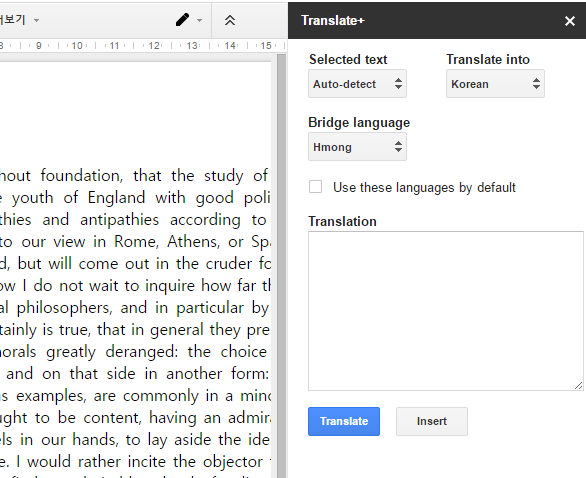Collapse the toolbar with double chevron icon
Screen dimensions: 586x478
pos(230,20)
